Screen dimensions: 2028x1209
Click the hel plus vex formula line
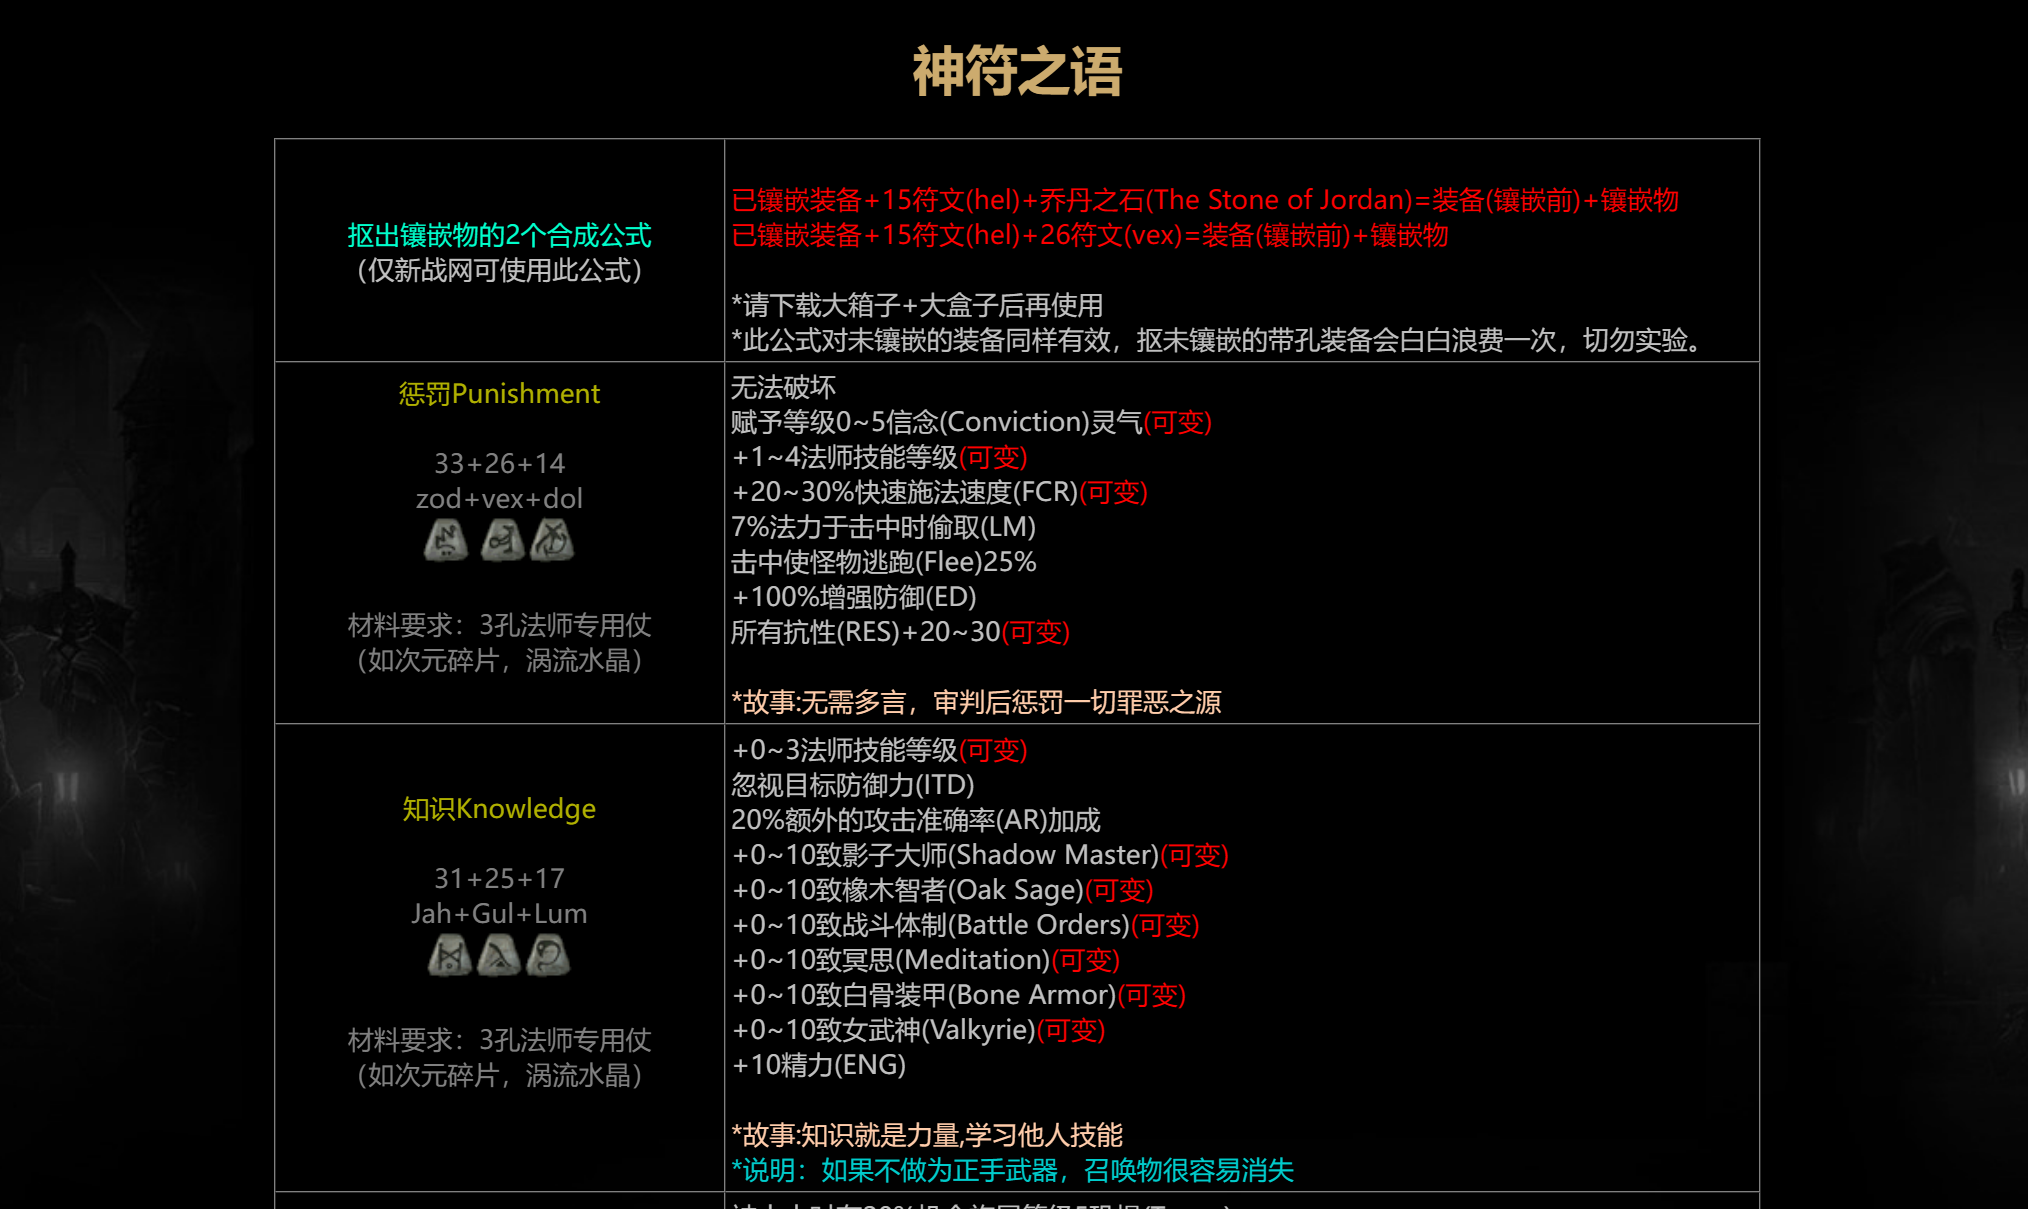pyautogui.click(x=1089, y=236)
